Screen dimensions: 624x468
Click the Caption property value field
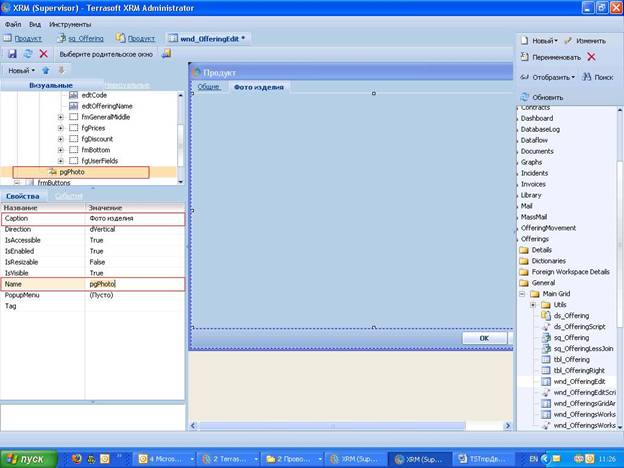(x=135, y=218)
